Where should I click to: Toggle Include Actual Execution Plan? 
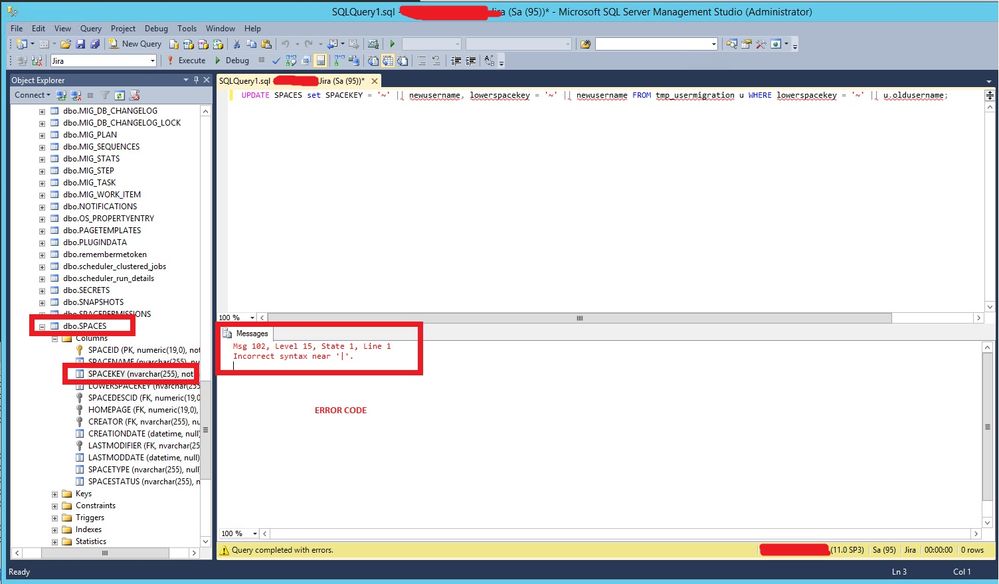(339, 61)
